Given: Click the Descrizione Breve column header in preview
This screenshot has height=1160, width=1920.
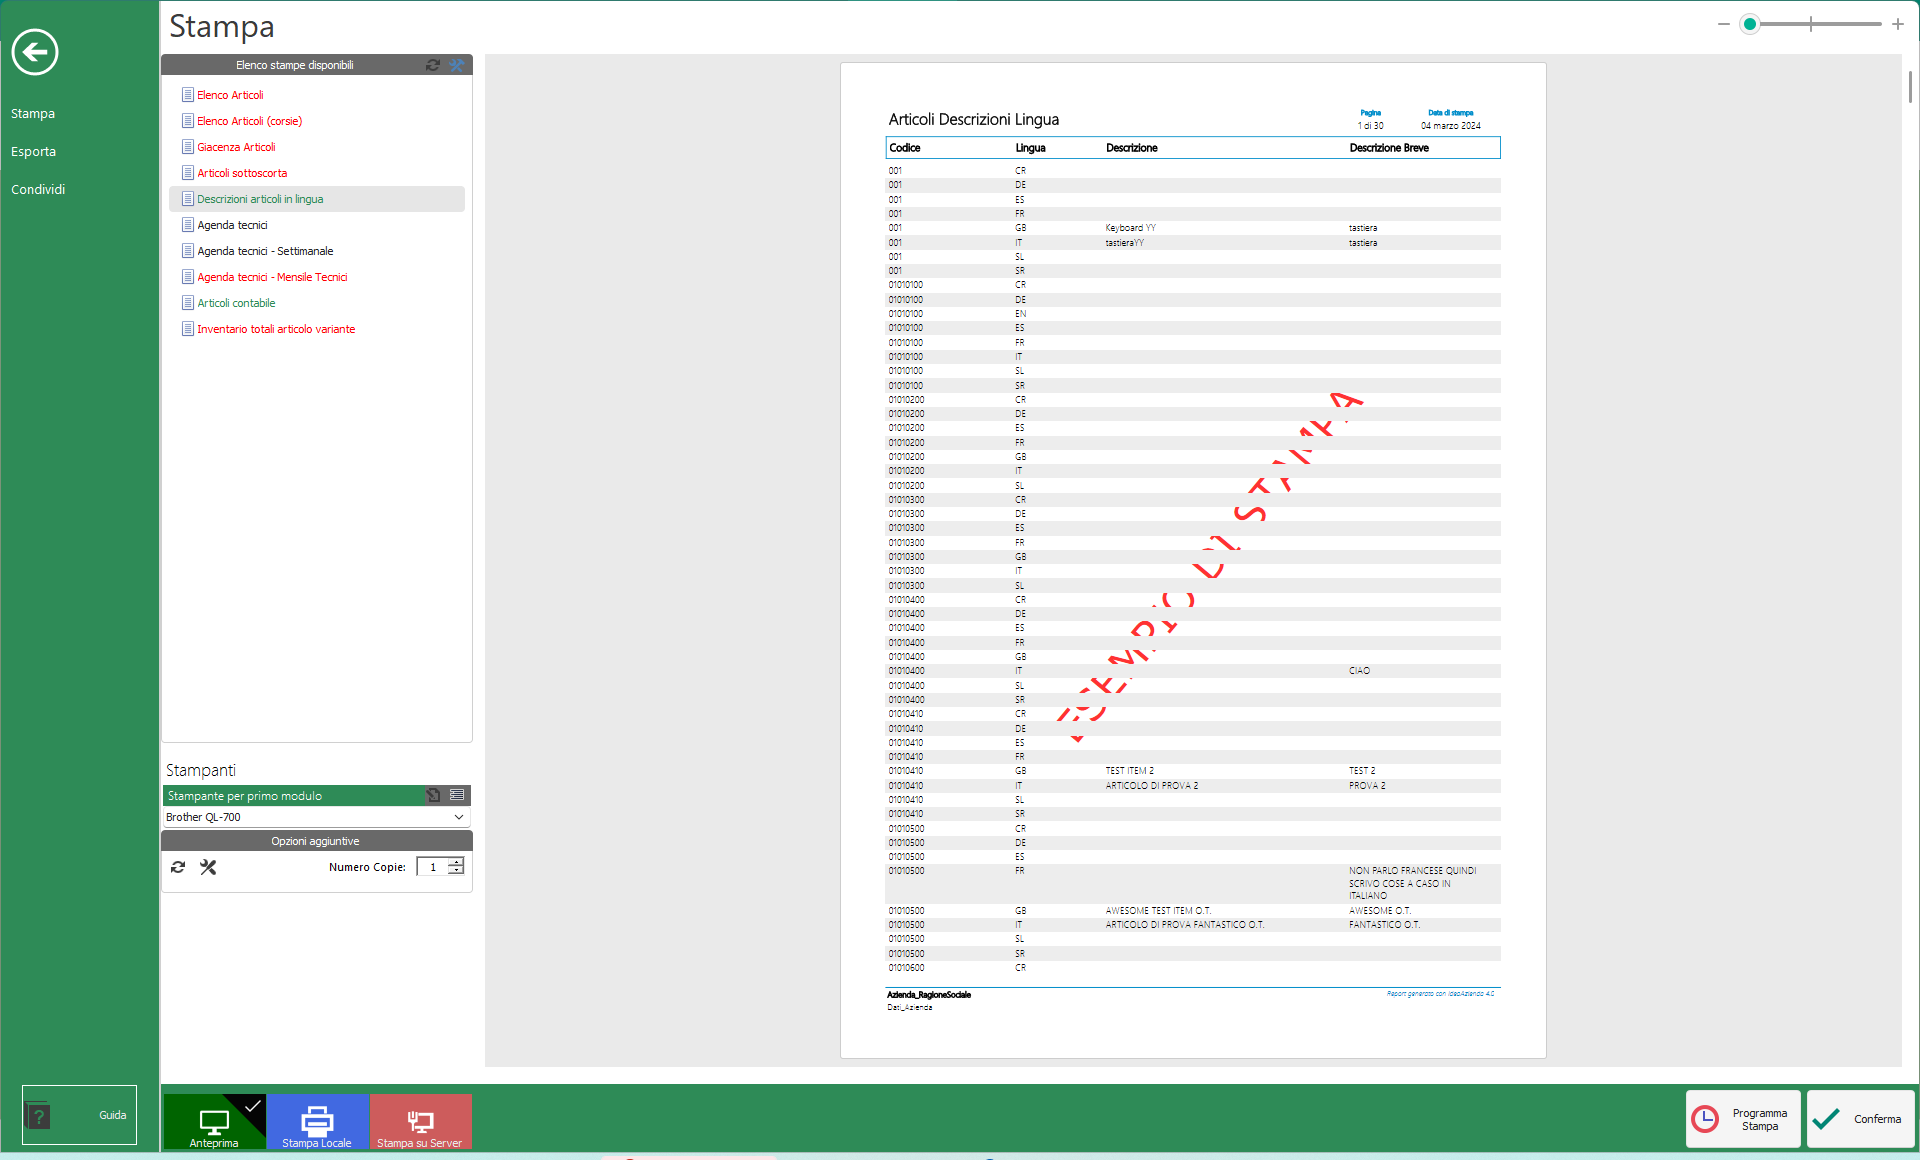Looking at the screenshot, I should 1389,148.
